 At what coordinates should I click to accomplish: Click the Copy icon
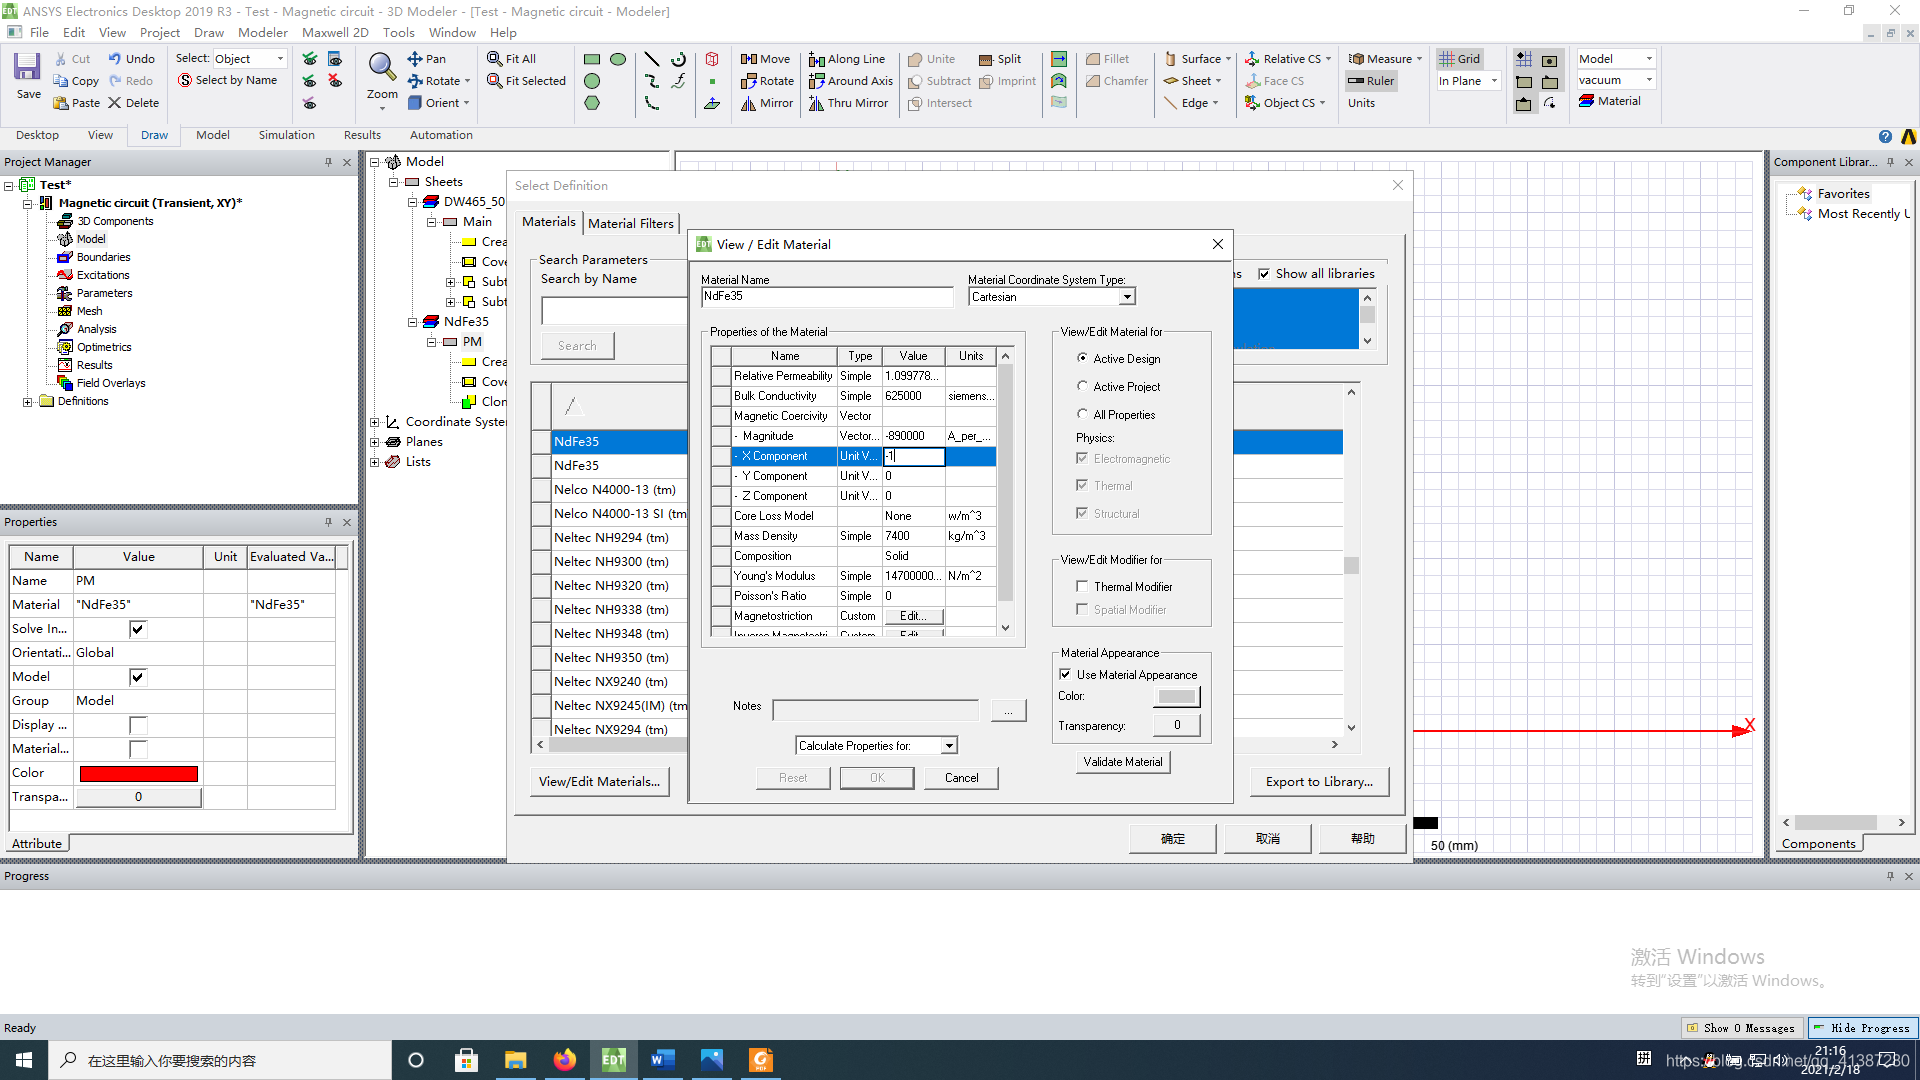tap(76, 81)
